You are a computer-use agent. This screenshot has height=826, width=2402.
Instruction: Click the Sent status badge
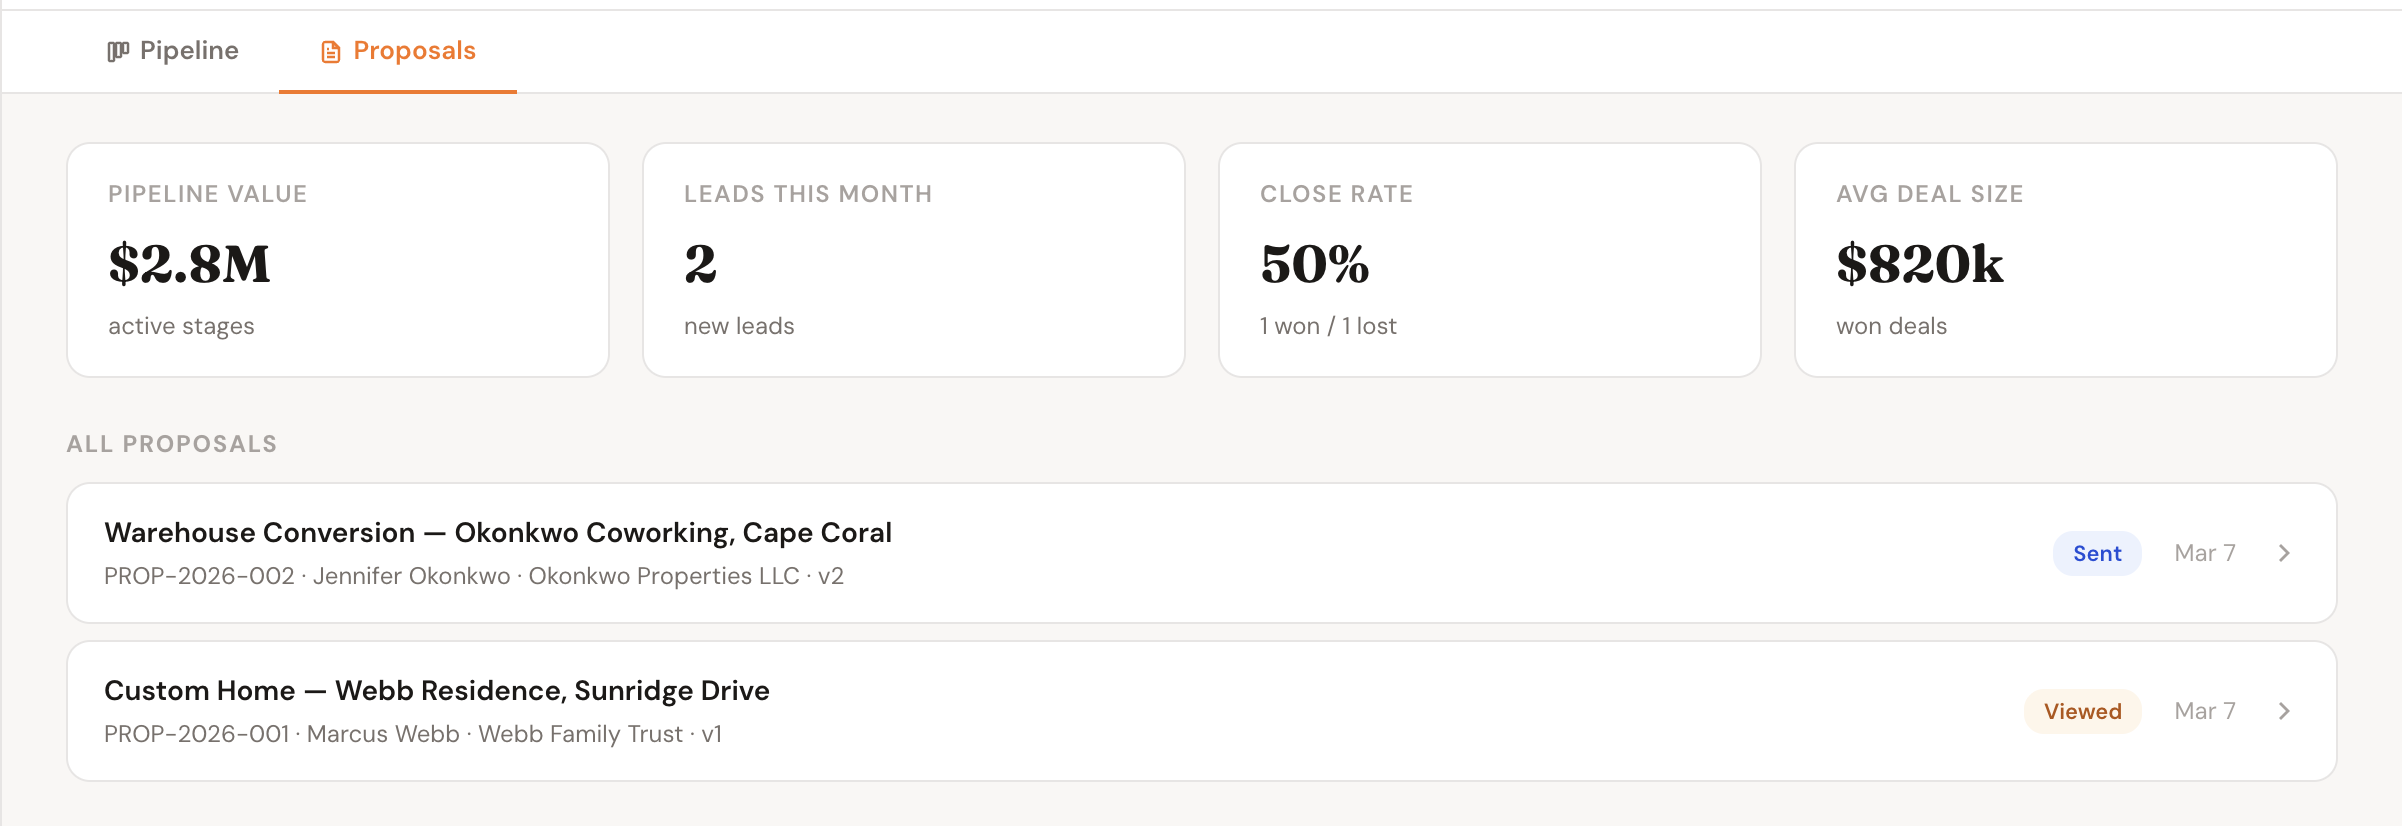(2097, 553)
